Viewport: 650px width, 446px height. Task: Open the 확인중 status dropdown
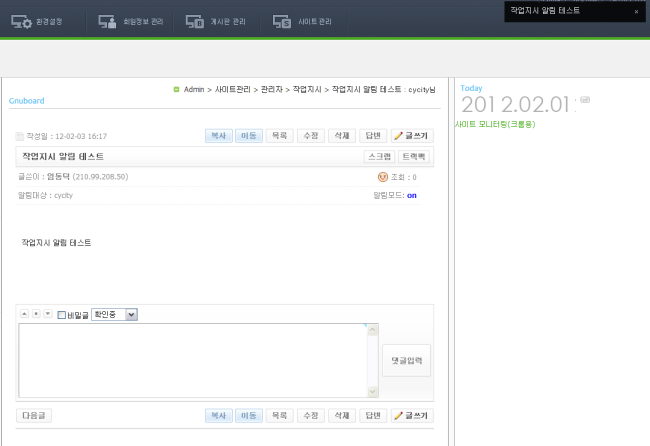[114, 315]
